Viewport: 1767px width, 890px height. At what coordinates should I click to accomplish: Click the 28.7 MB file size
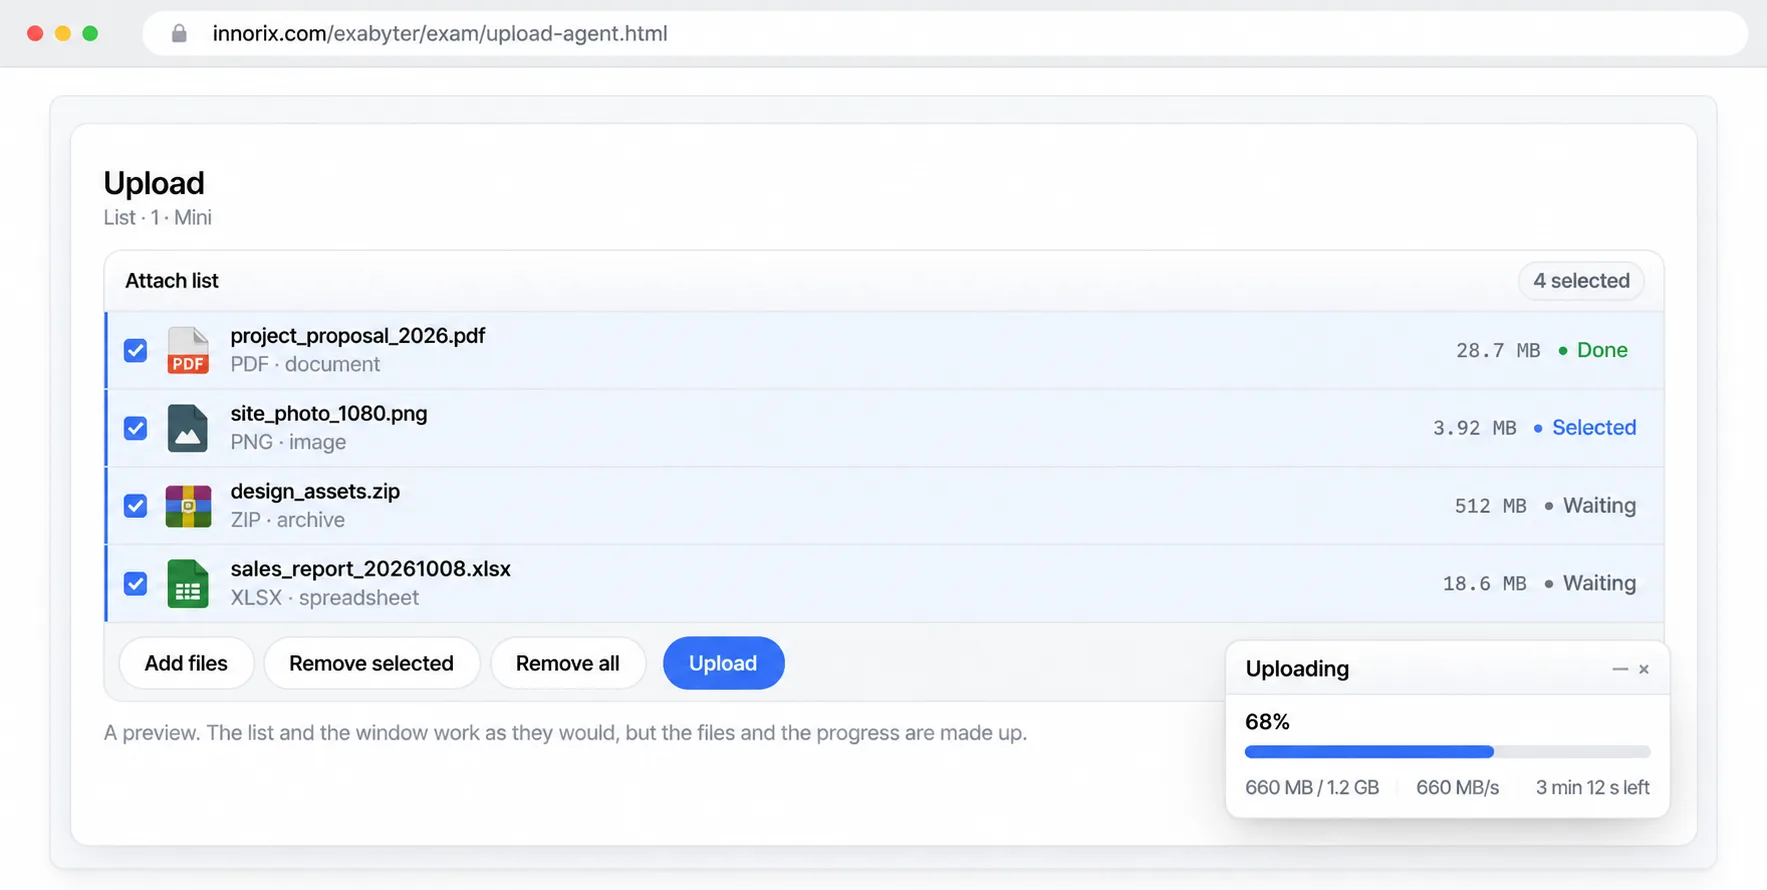(1498, 351)
